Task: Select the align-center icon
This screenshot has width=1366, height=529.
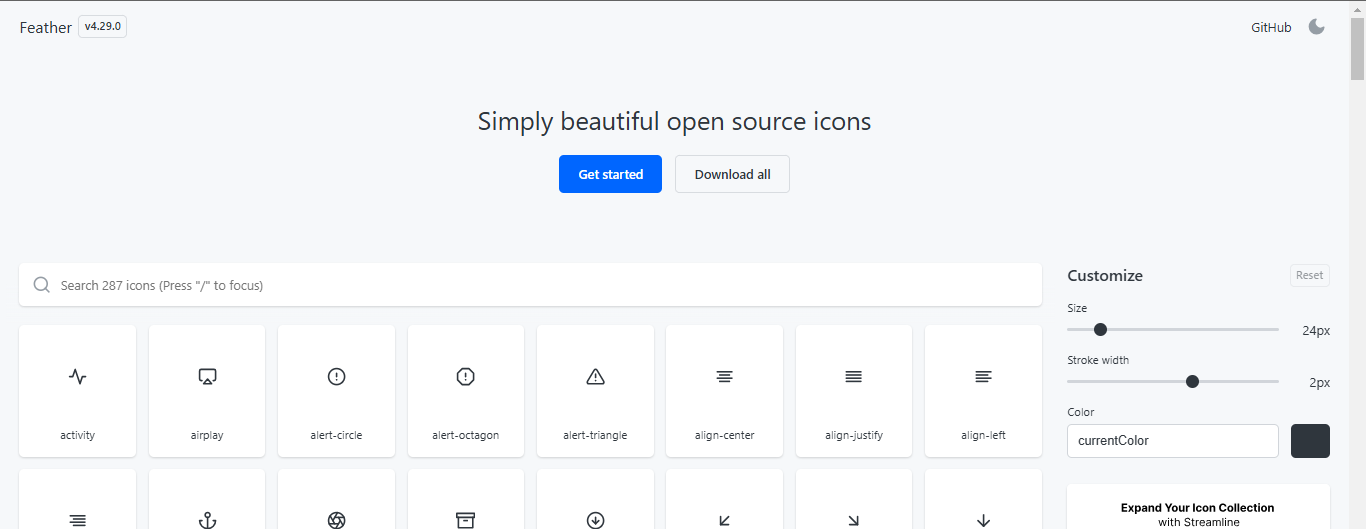Action: pyautogui.click(x=724, y=391)
